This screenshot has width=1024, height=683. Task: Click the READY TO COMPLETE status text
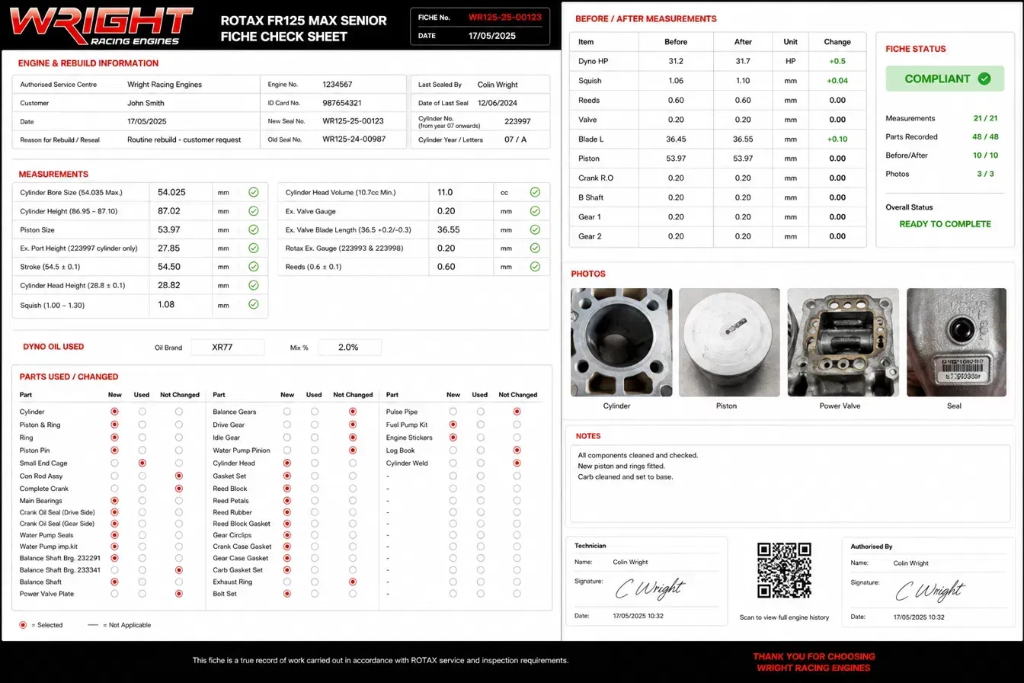pos(945,224)
